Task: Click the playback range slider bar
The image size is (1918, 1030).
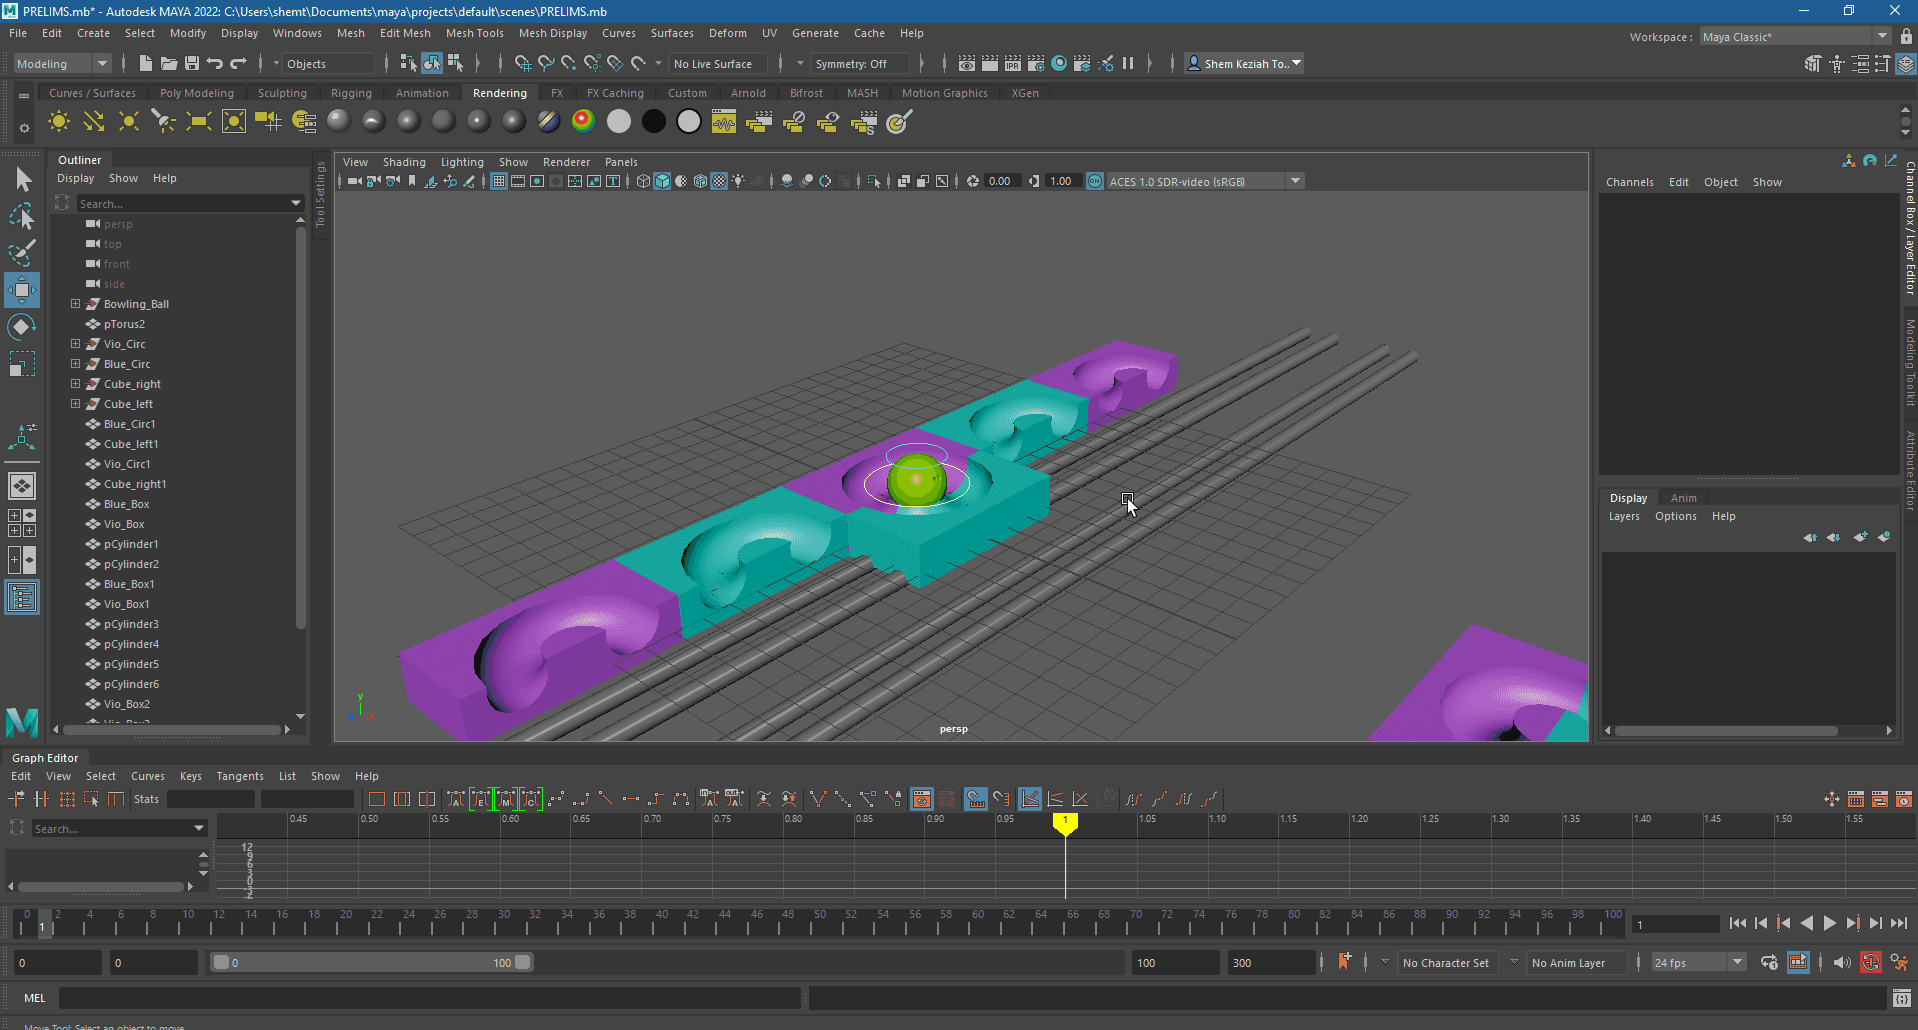Action: pos(370,963)
